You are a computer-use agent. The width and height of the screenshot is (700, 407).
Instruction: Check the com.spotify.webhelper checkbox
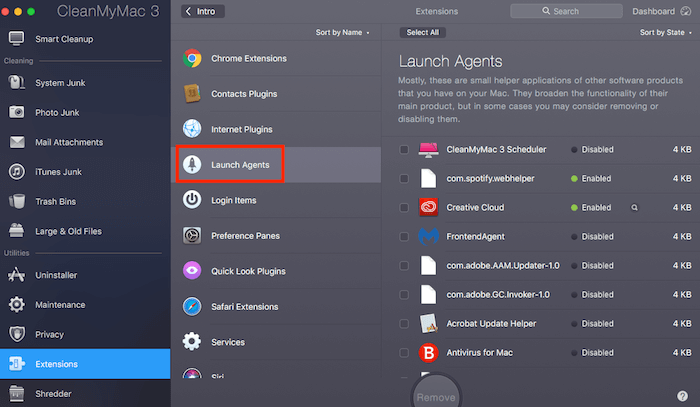point(404,179)
